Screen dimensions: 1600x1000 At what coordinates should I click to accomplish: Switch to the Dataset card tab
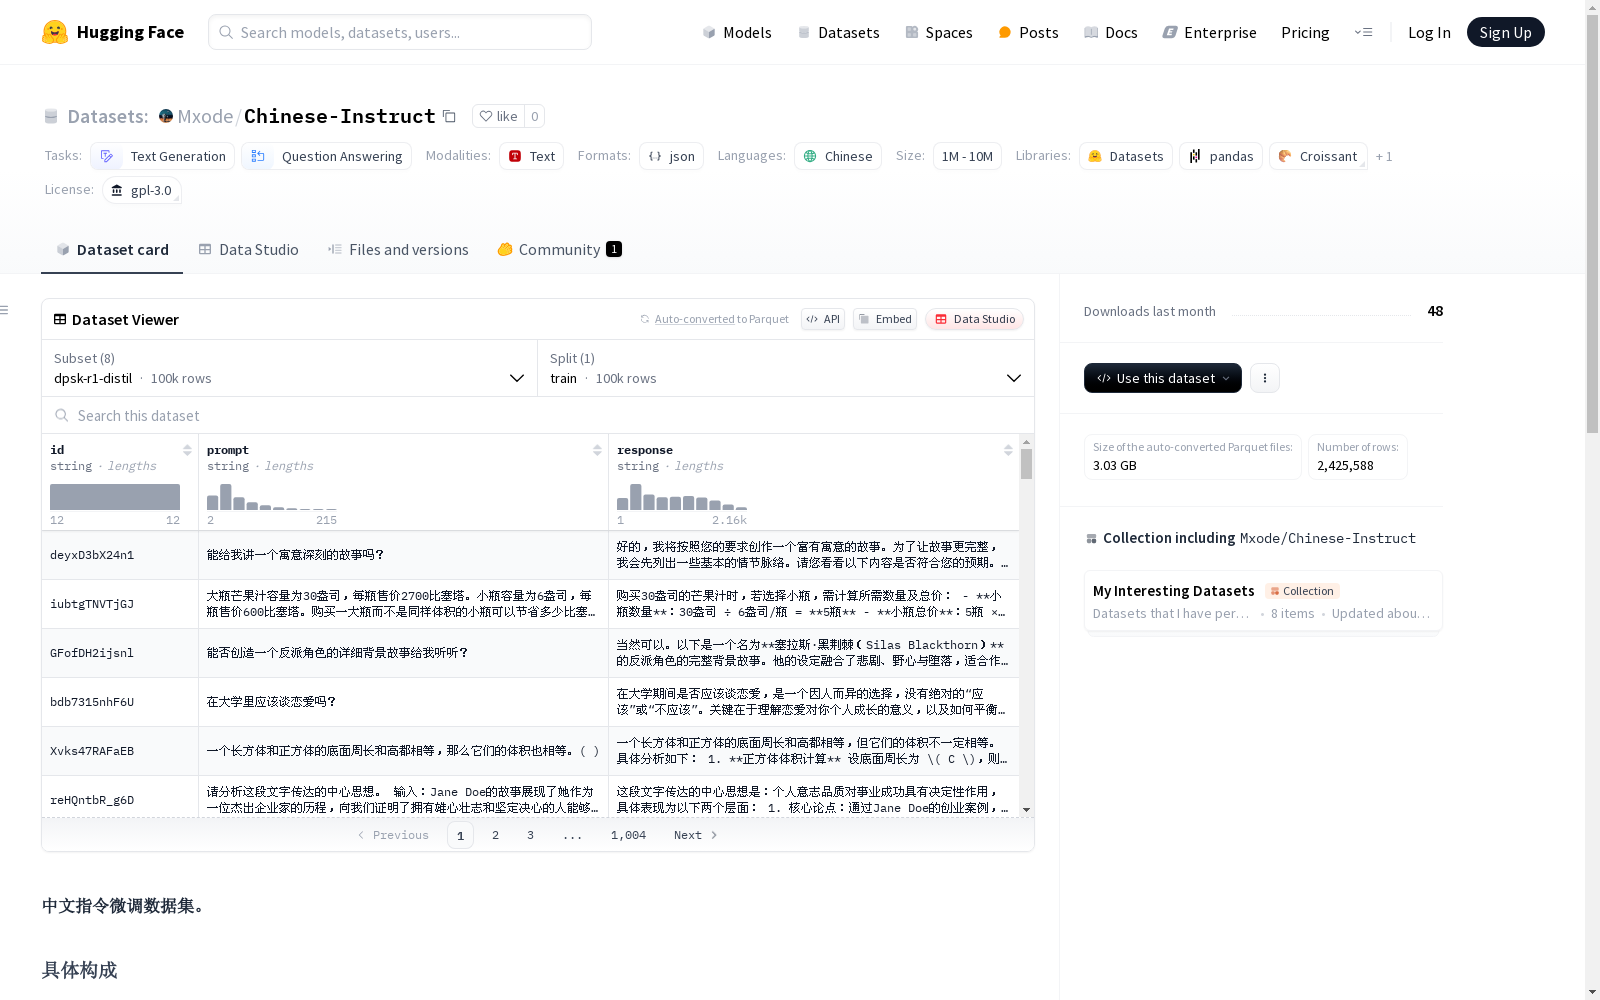coord(112,249)
